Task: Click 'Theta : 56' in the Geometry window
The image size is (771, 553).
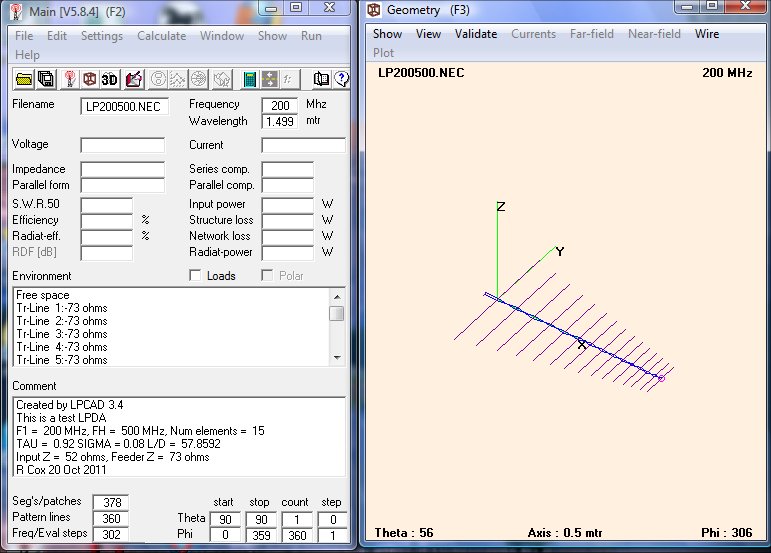Action: [404, 533]
